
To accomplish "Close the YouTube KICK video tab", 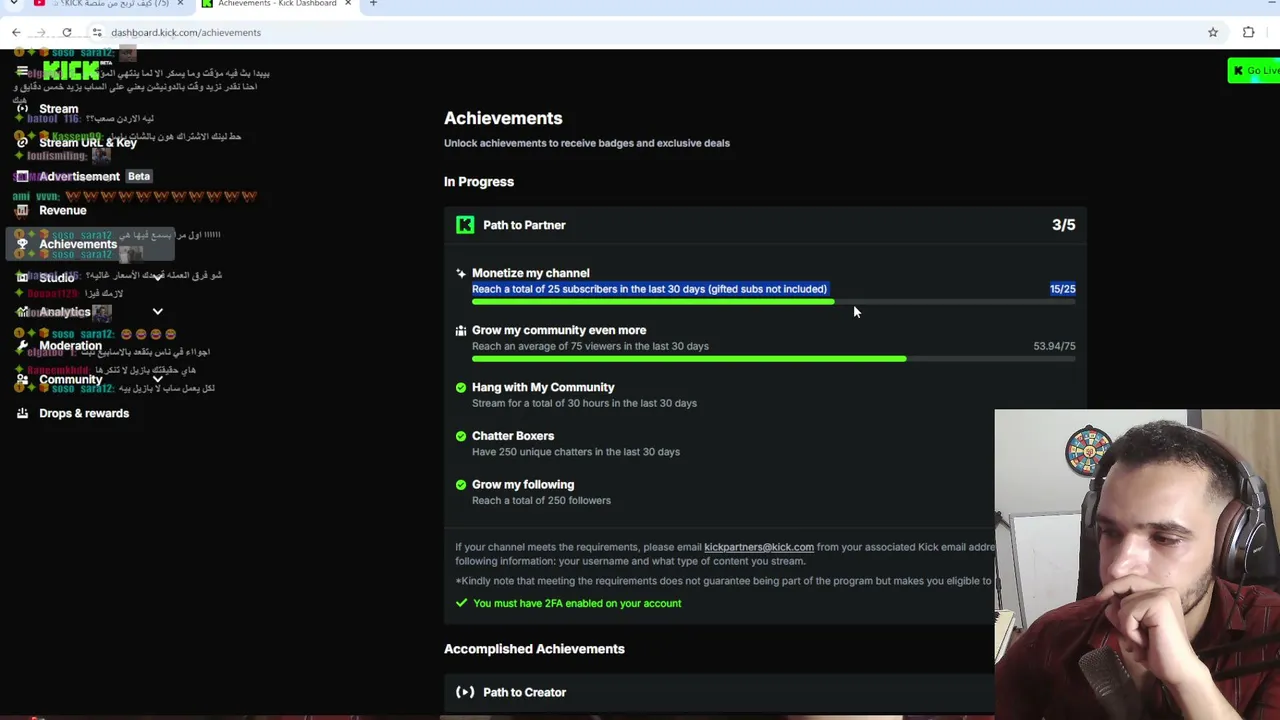I will (180, 3).
